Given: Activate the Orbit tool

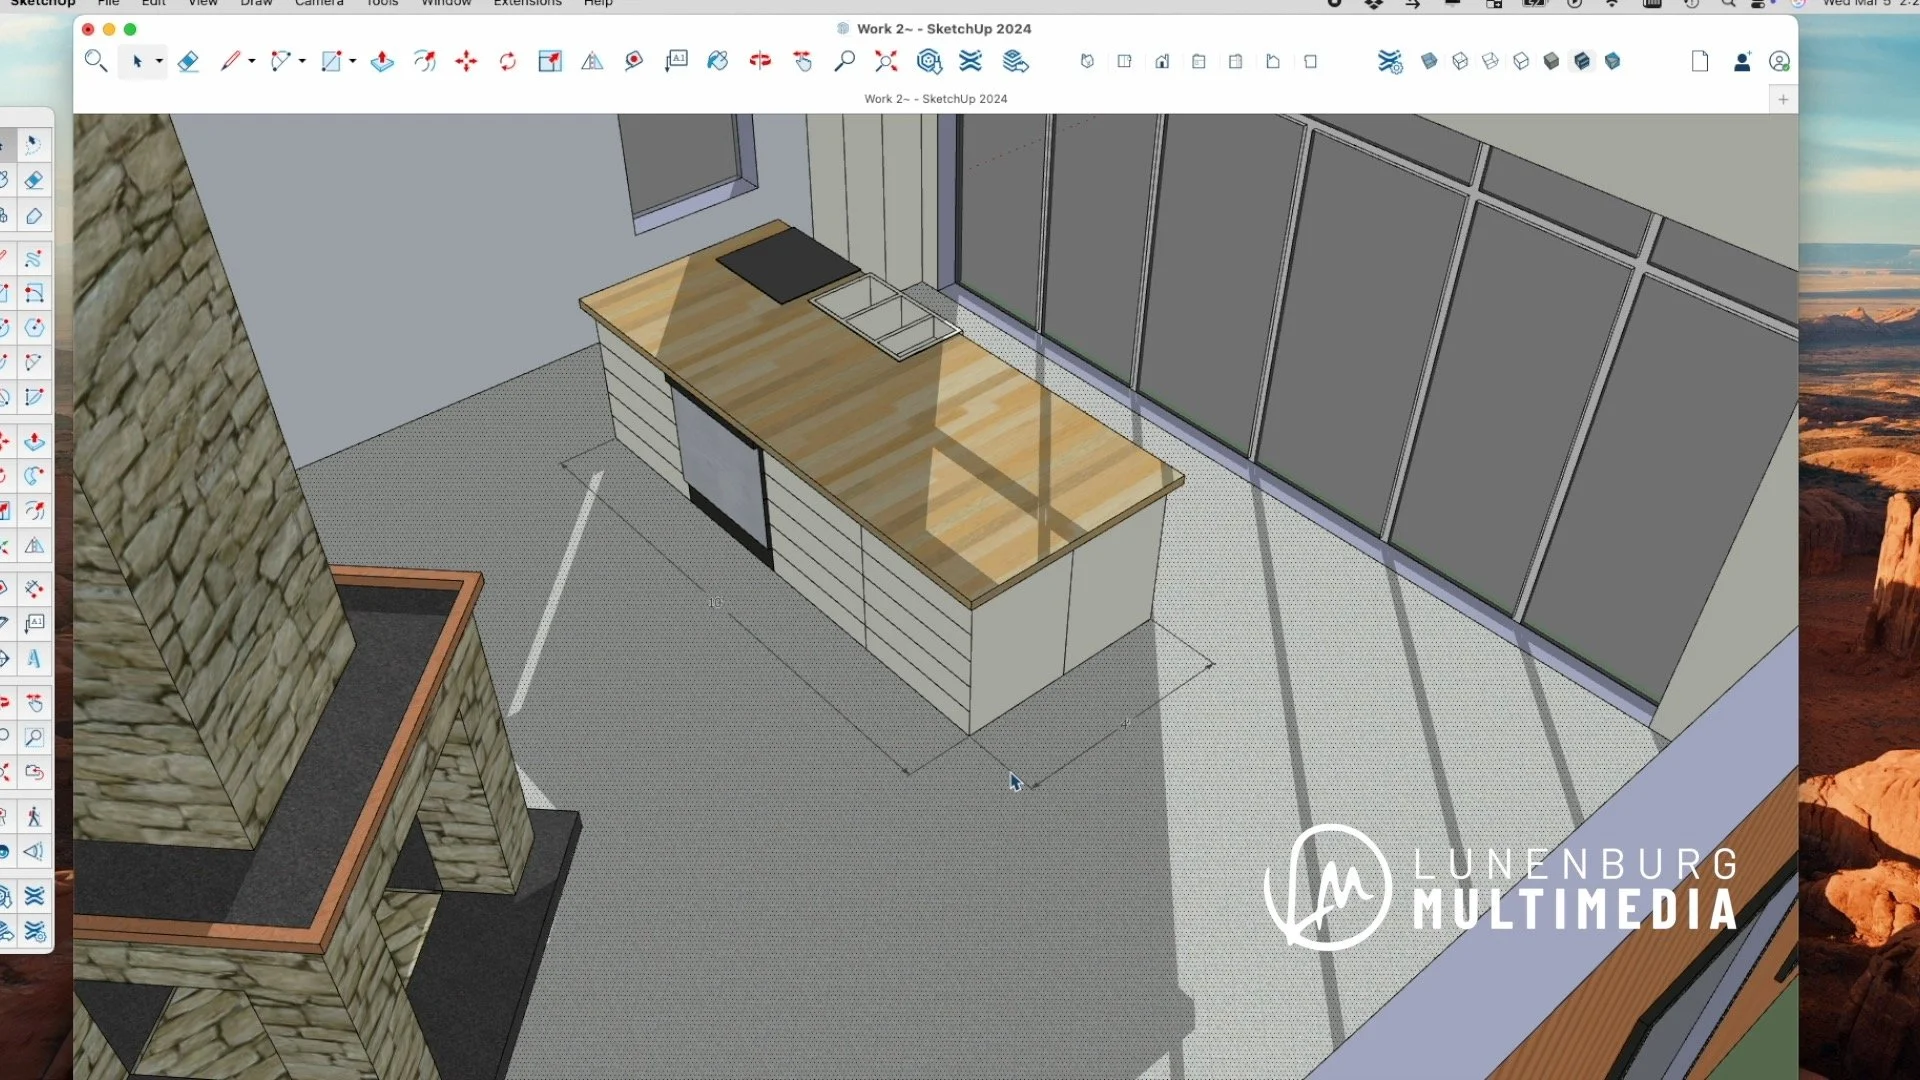Looking at the screenshot, I should (x=760, y=62).
